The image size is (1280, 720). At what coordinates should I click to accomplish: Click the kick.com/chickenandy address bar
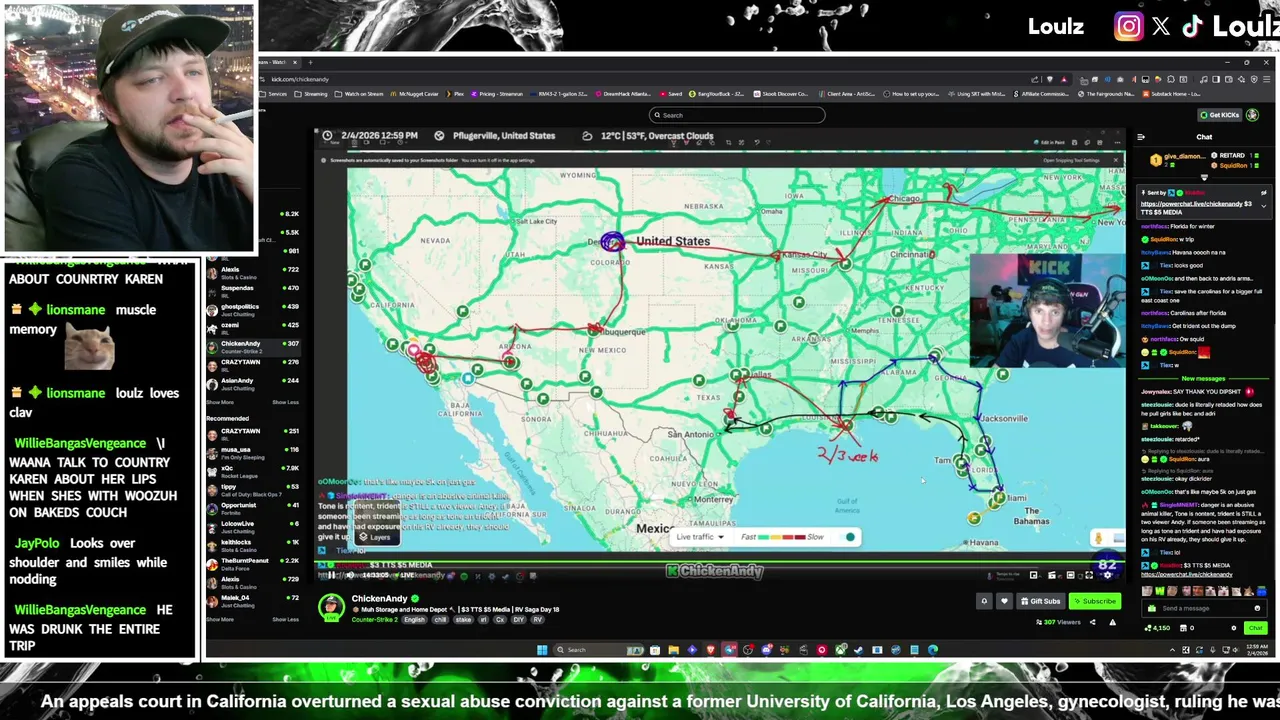(x=640, y=79)
